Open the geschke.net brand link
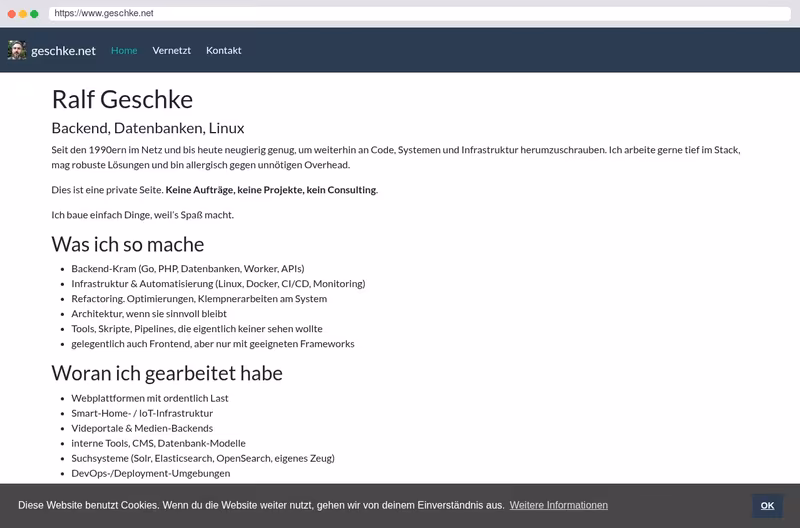This screenshot has height=528, width=800. click(x=63, y=51)
